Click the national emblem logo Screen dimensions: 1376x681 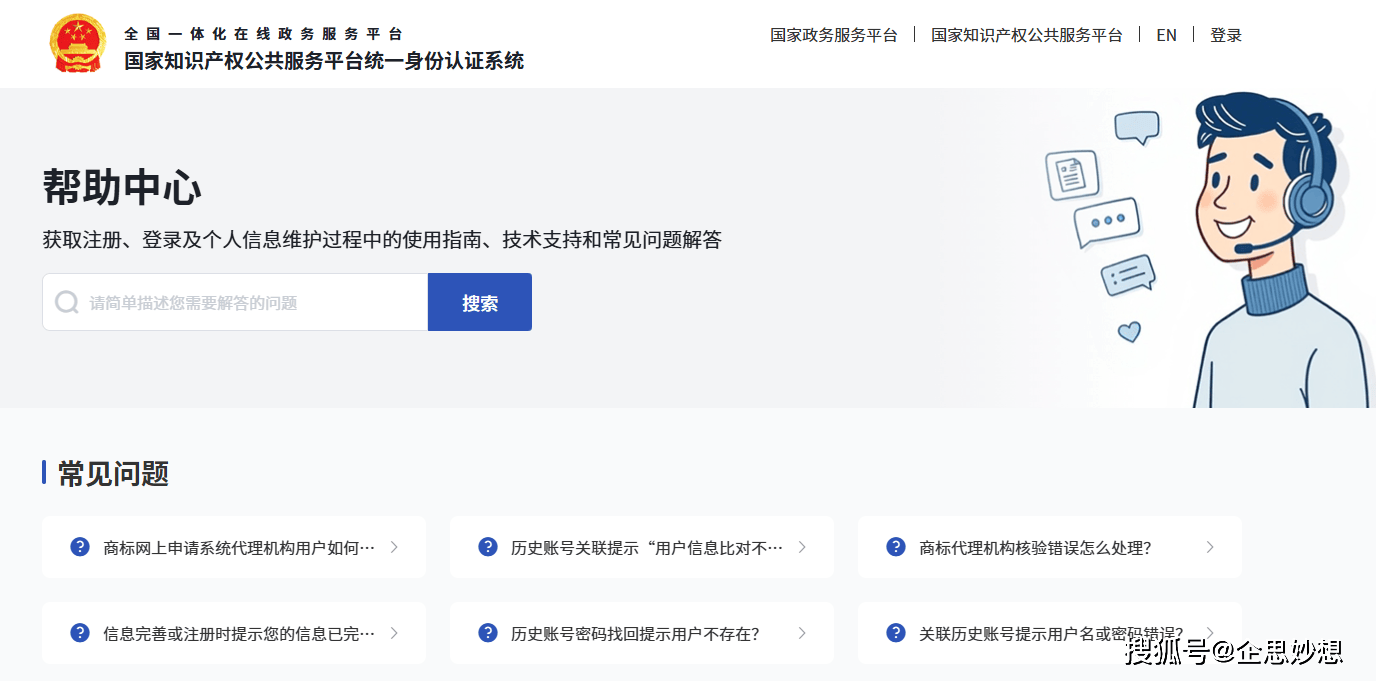point(77,44)
